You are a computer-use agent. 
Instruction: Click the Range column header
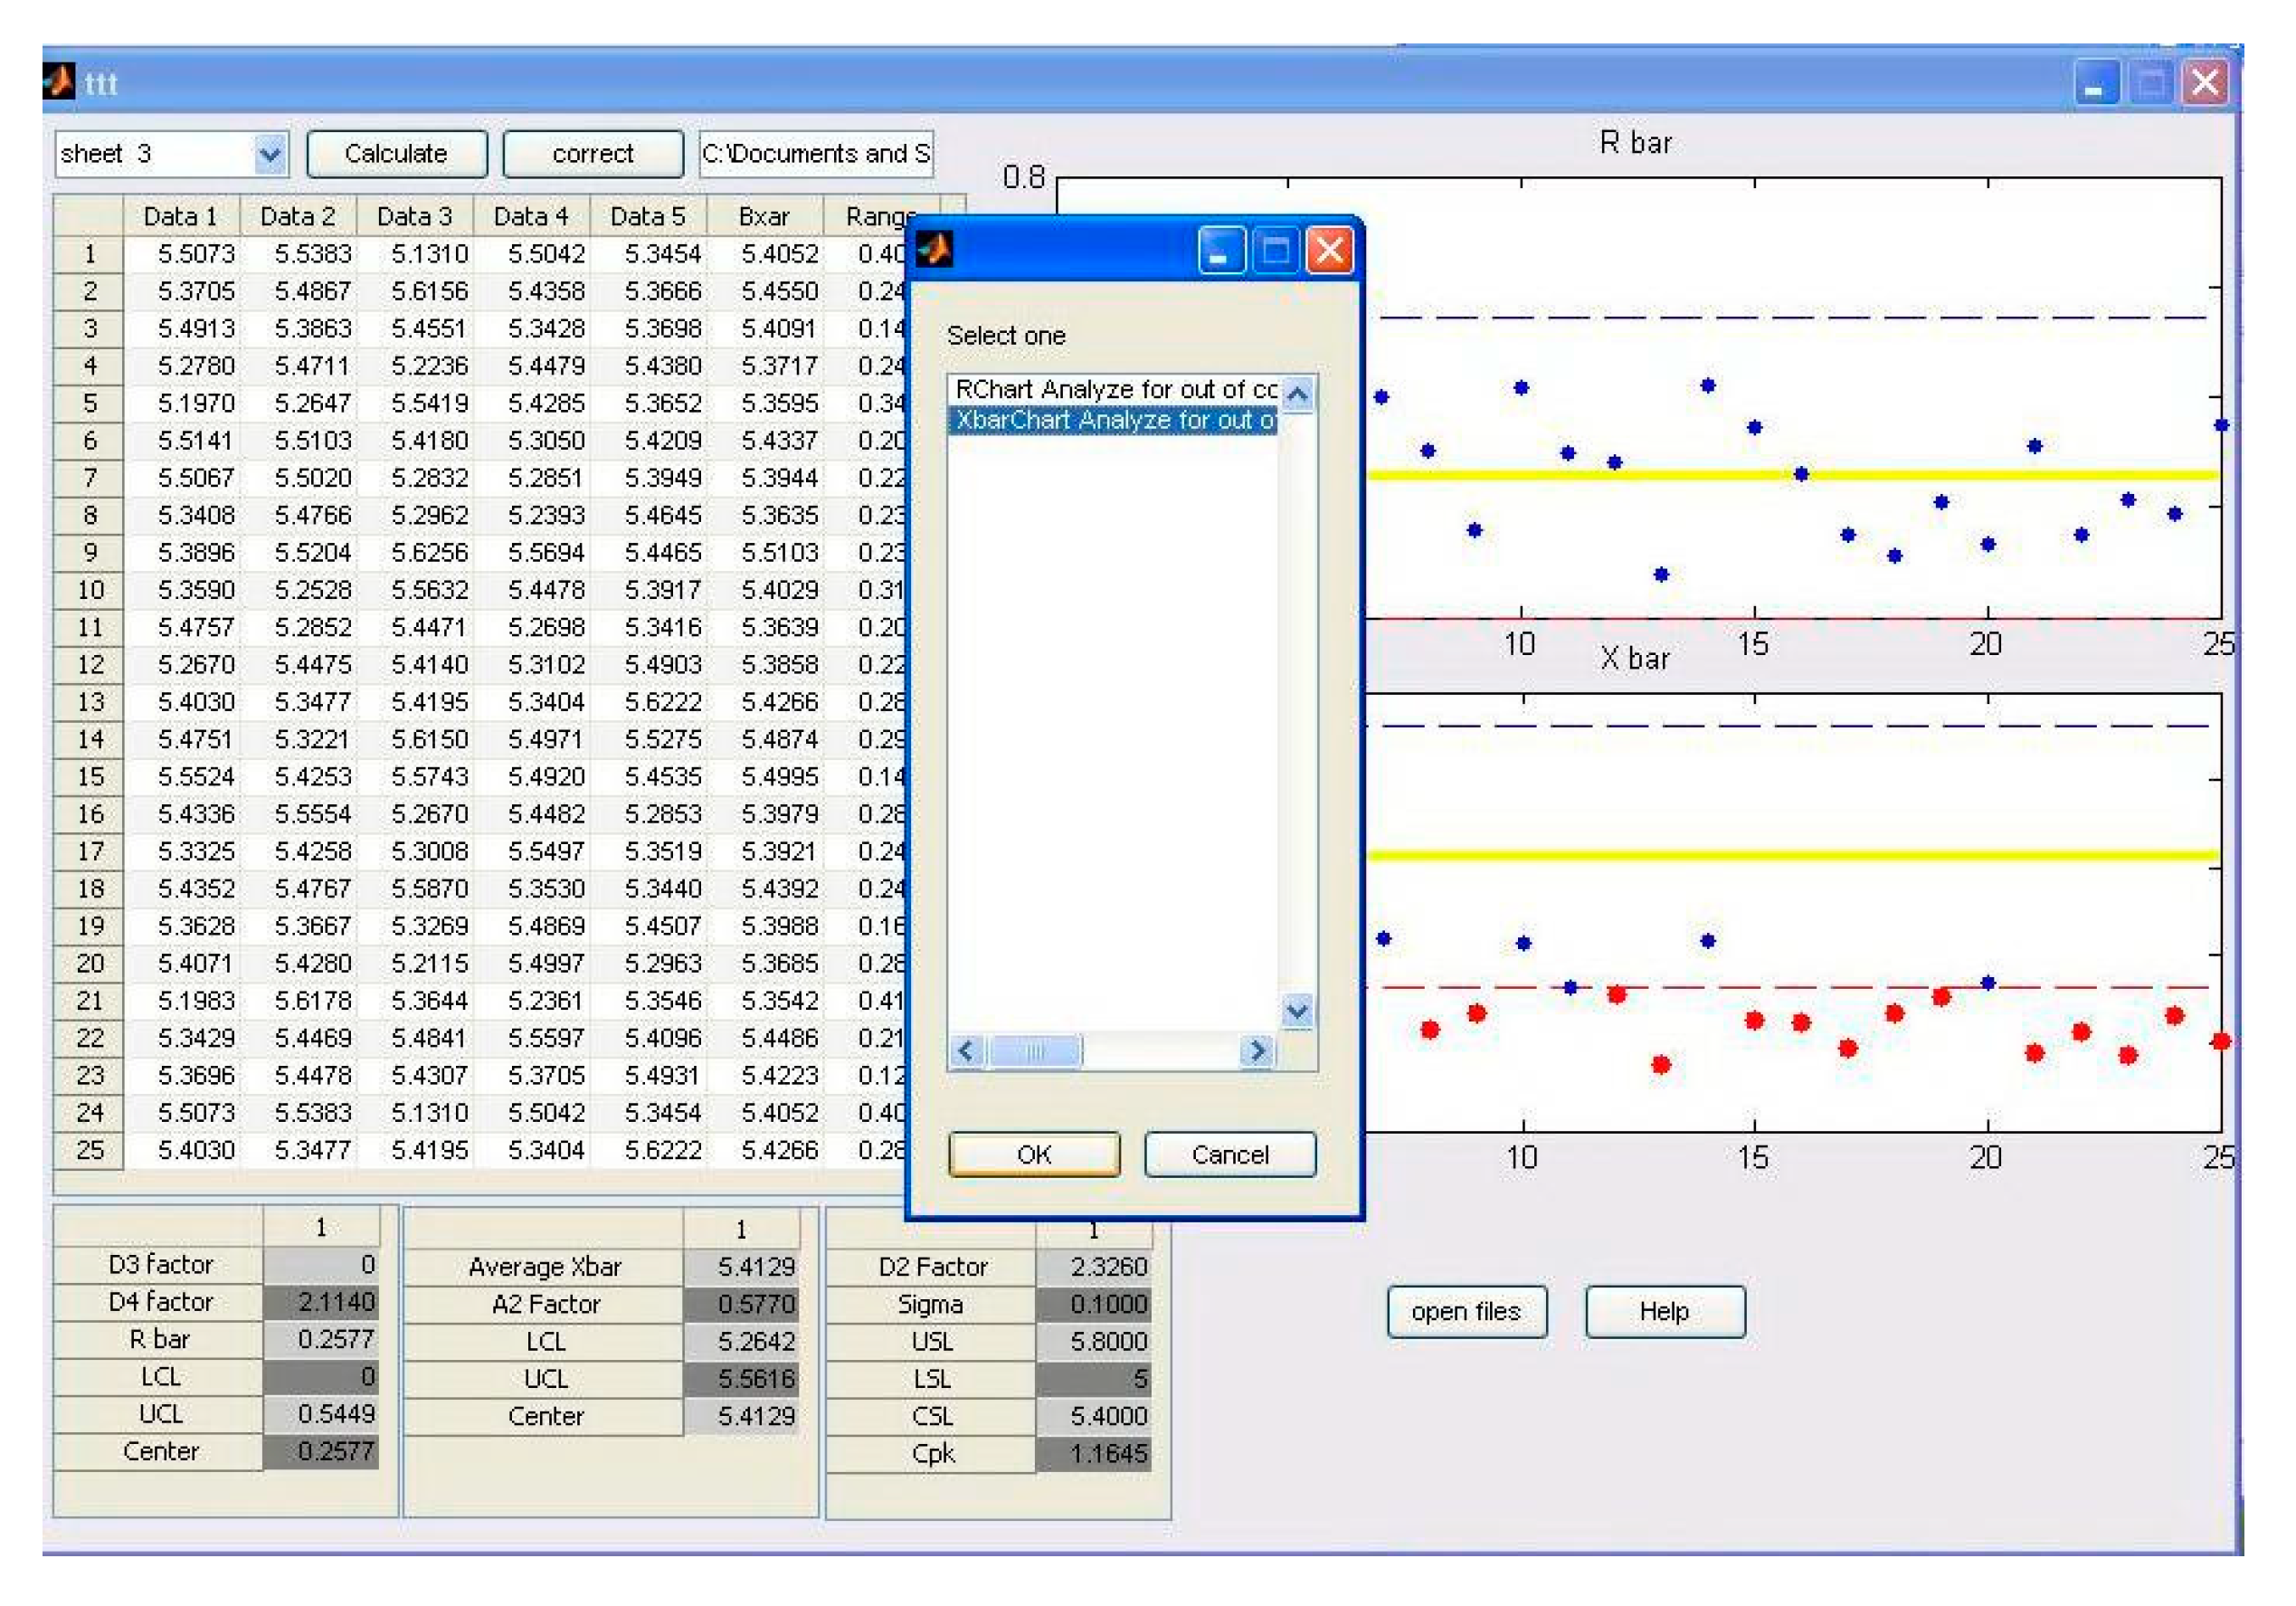coord(880,215)
